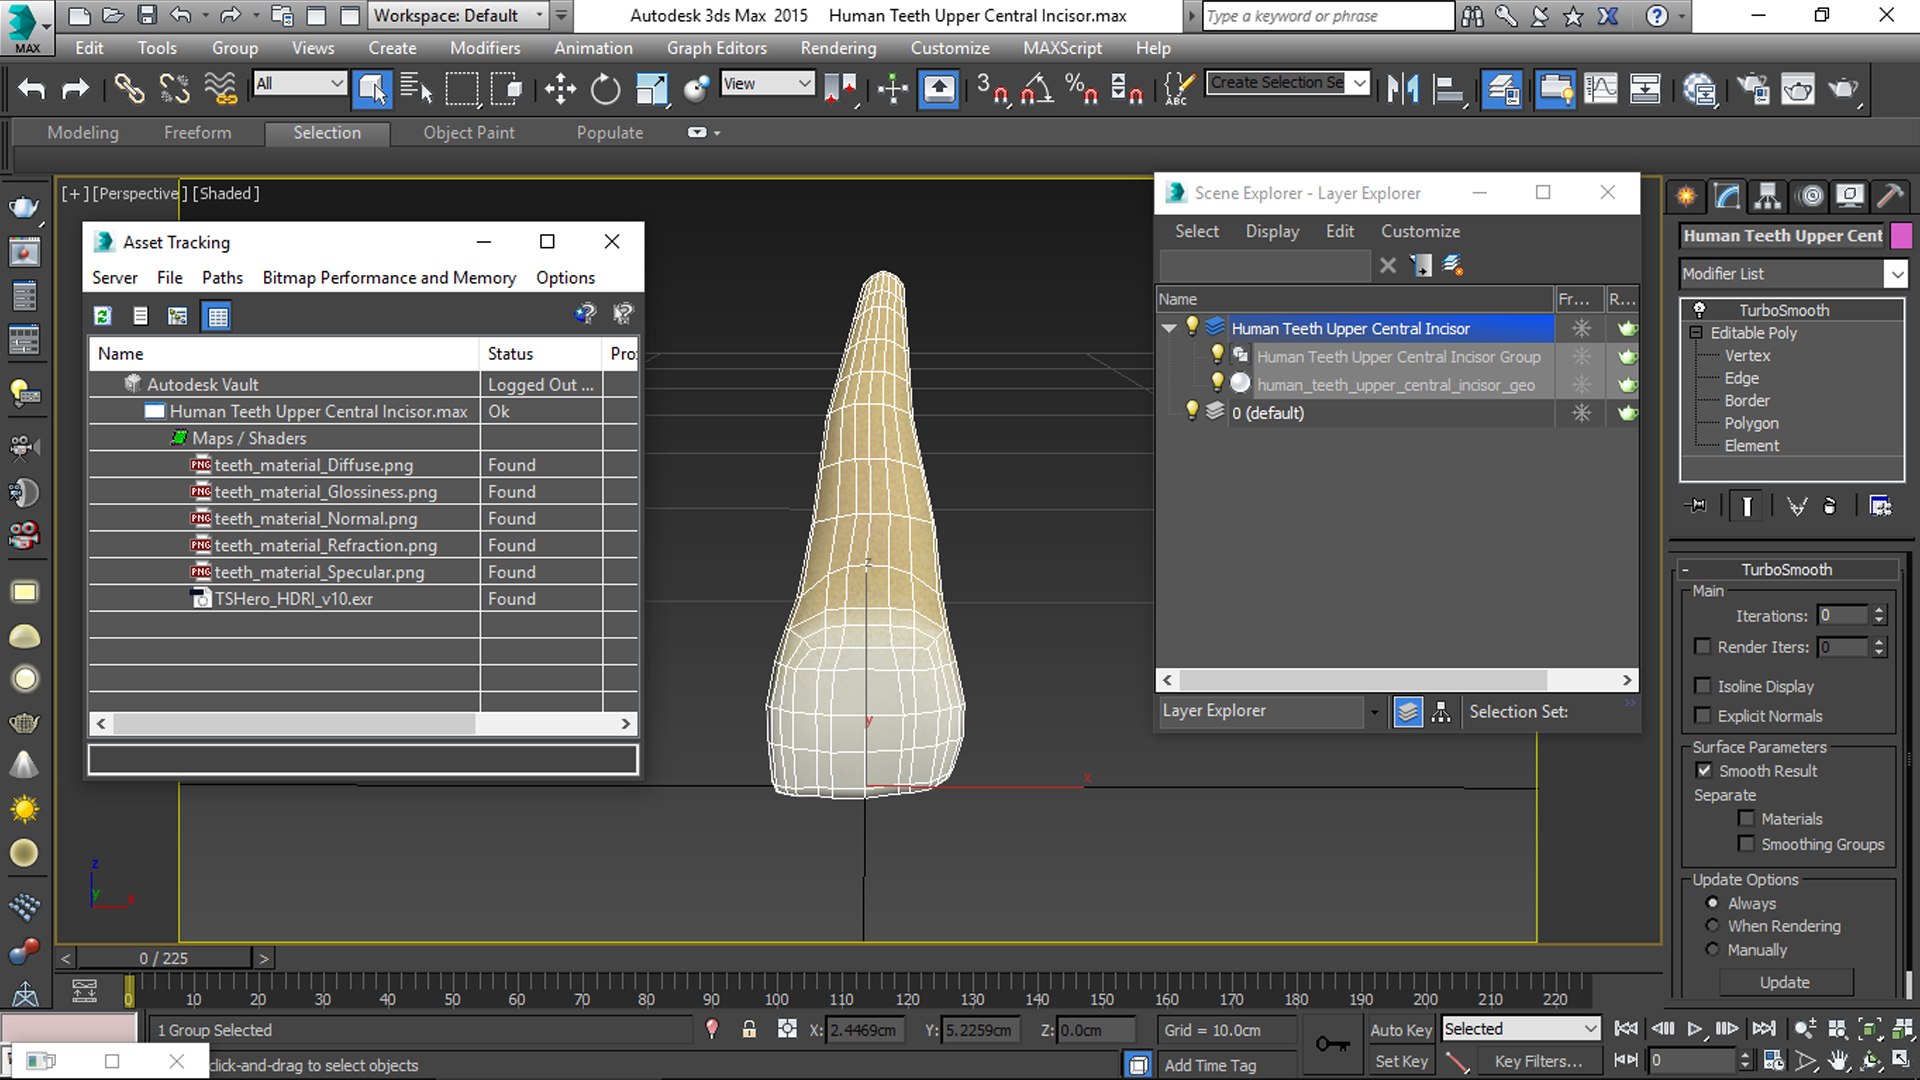The image size is (1920, 1080).
Task: Open Select by Name list tool
Action: coord(416,89)
